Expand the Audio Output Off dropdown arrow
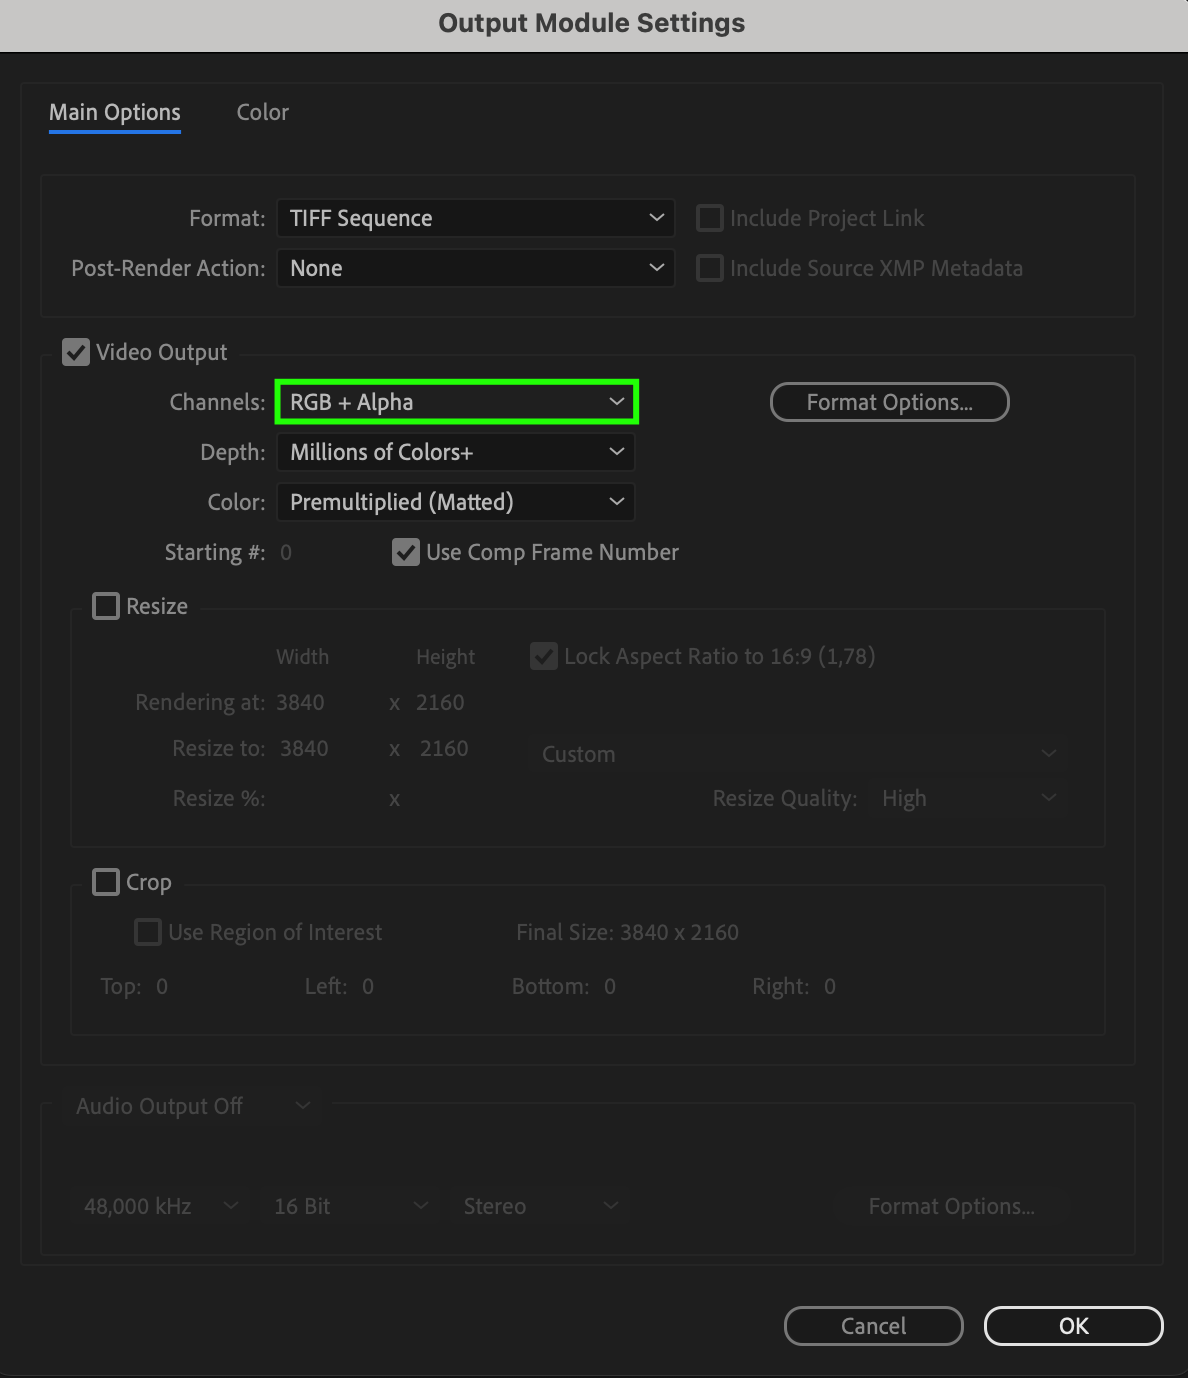Image resolution: width=1188 pixels, height=1378 pixels. coord(303,1106)
